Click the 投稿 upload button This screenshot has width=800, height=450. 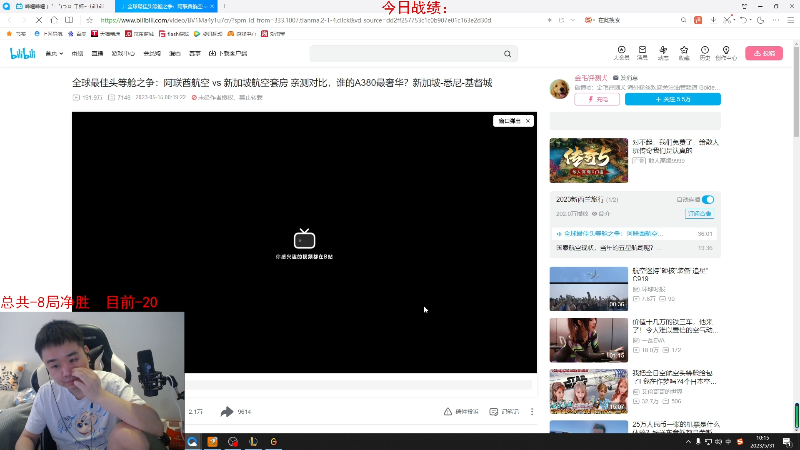pos(764,53)
